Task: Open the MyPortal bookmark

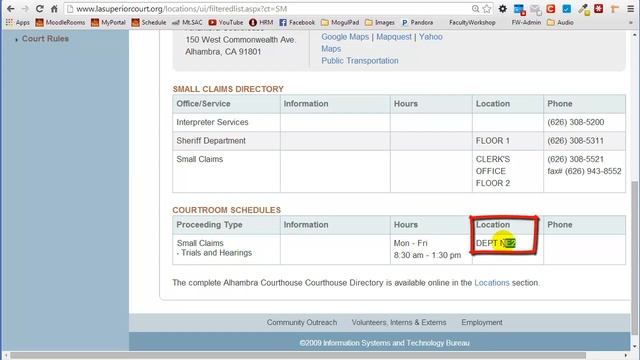Action: click(x=109, y=22)
